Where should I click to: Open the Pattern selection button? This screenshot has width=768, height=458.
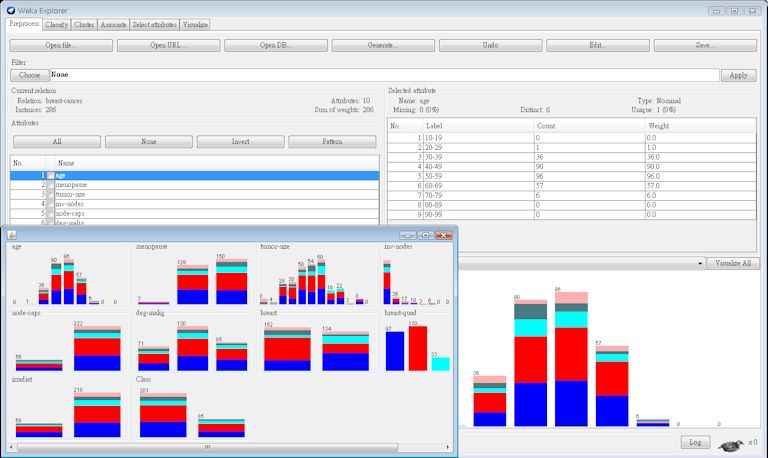click(x=332, y=142)
